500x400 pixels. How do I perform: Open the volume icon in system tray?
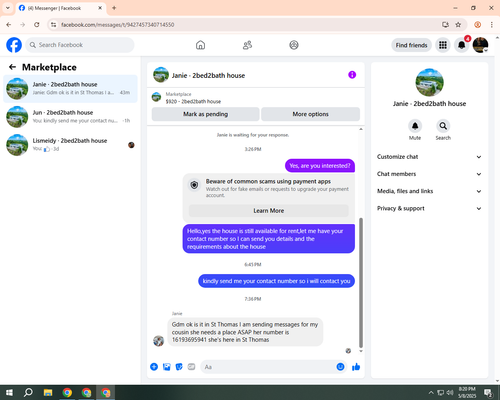click(450, 393)
